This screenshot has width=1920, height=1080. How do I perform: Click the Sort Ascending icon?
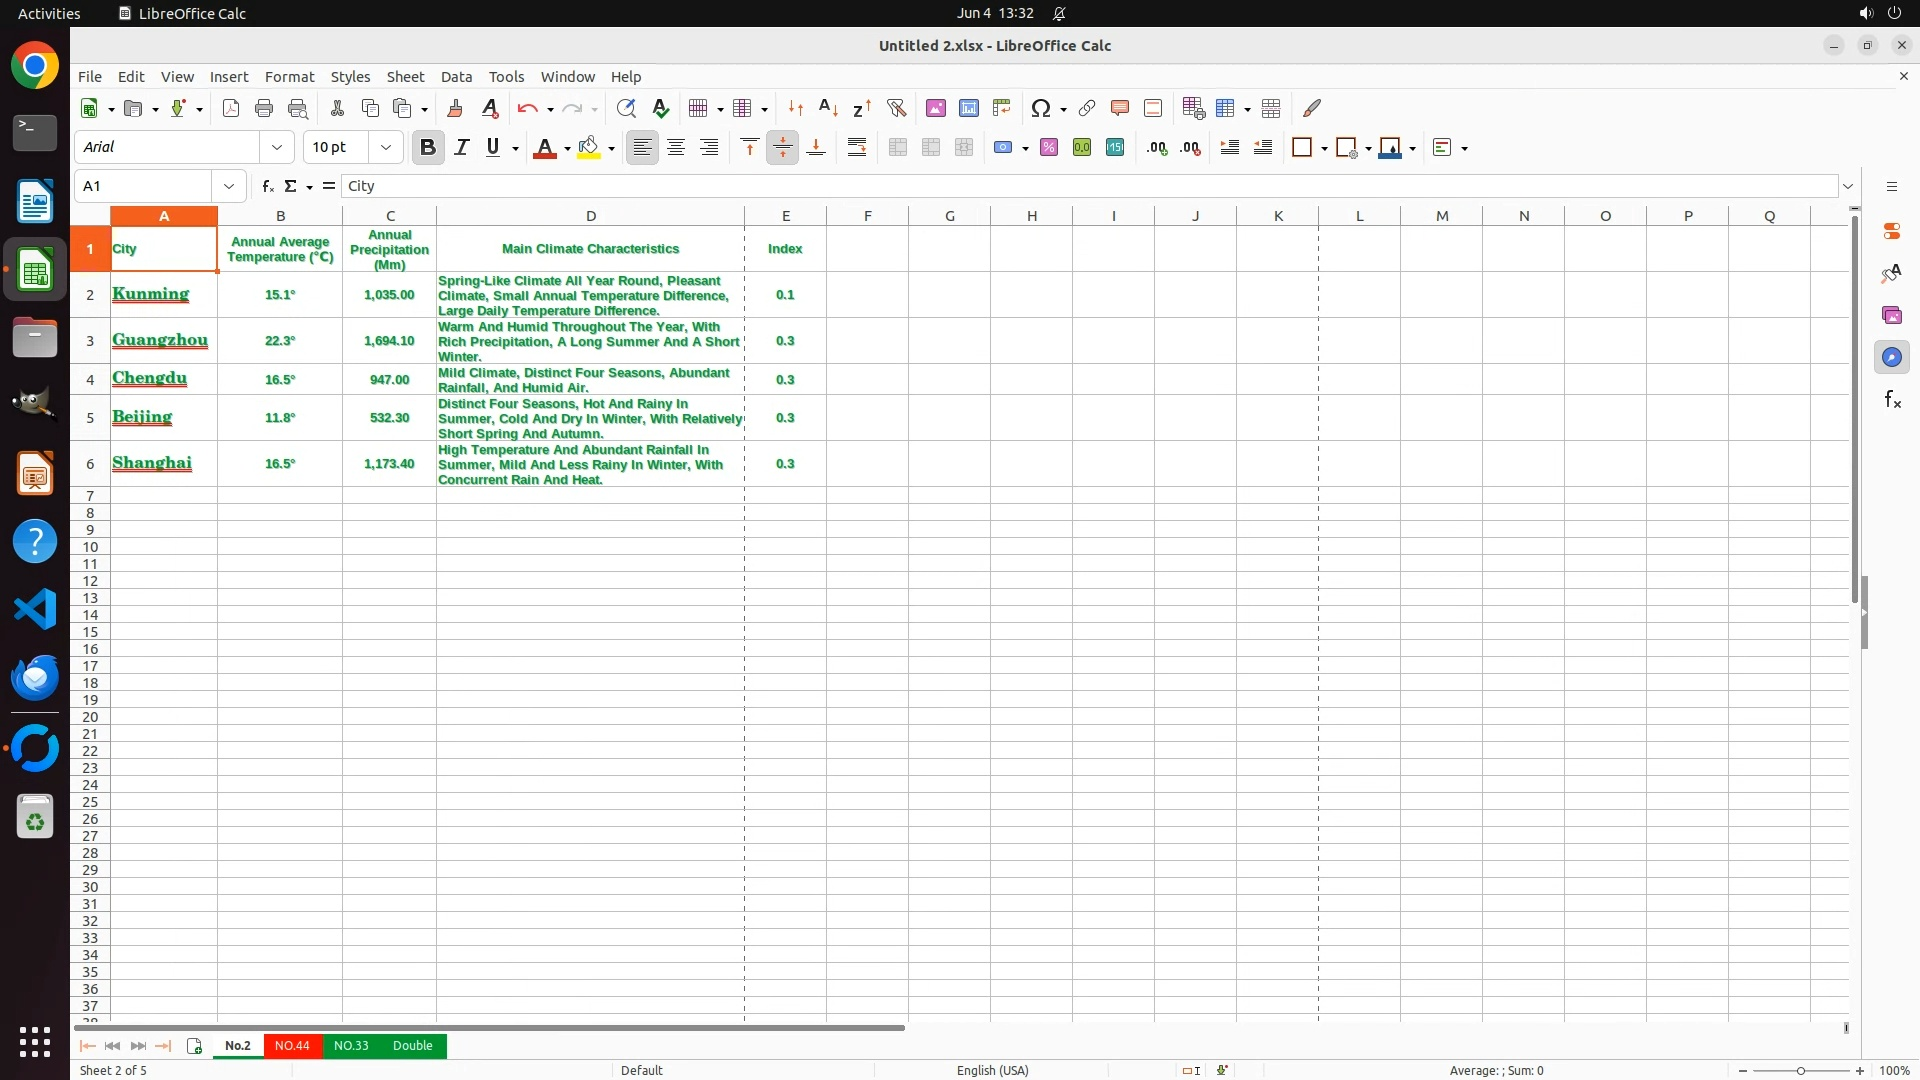[x=828, y=108]
